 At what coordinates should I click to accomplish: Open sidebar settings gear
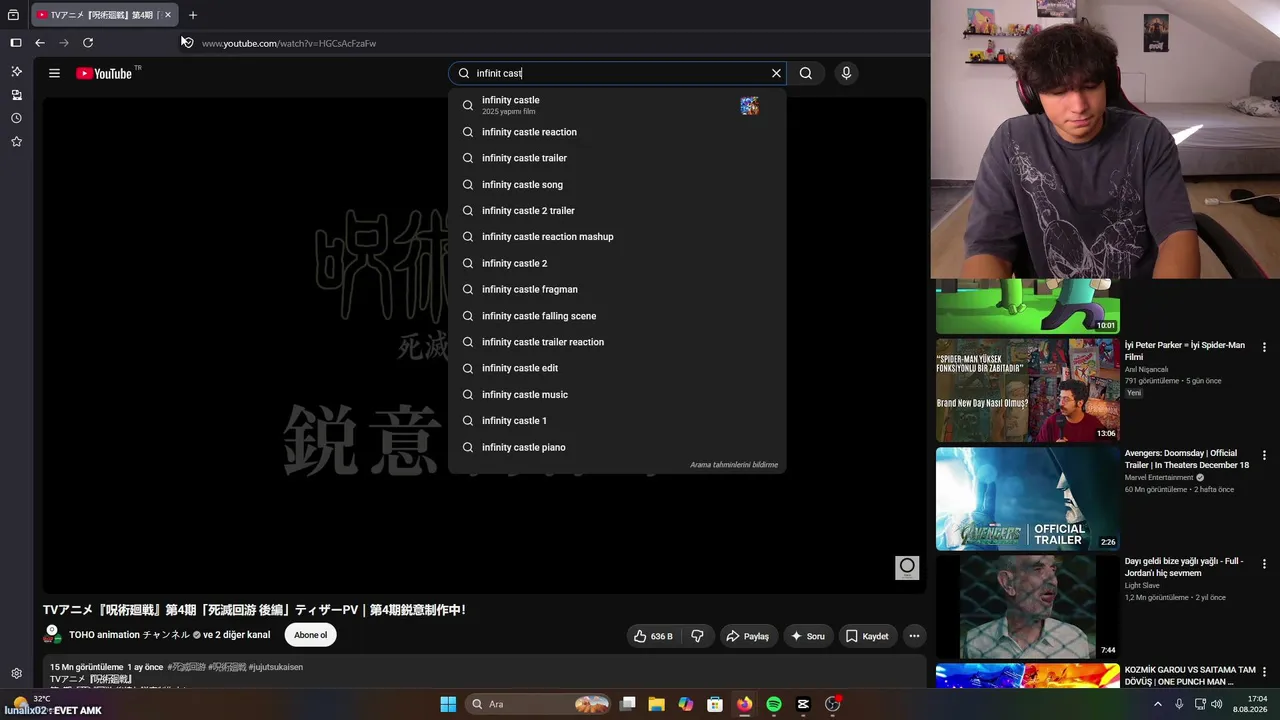click(x=16, y=674)
